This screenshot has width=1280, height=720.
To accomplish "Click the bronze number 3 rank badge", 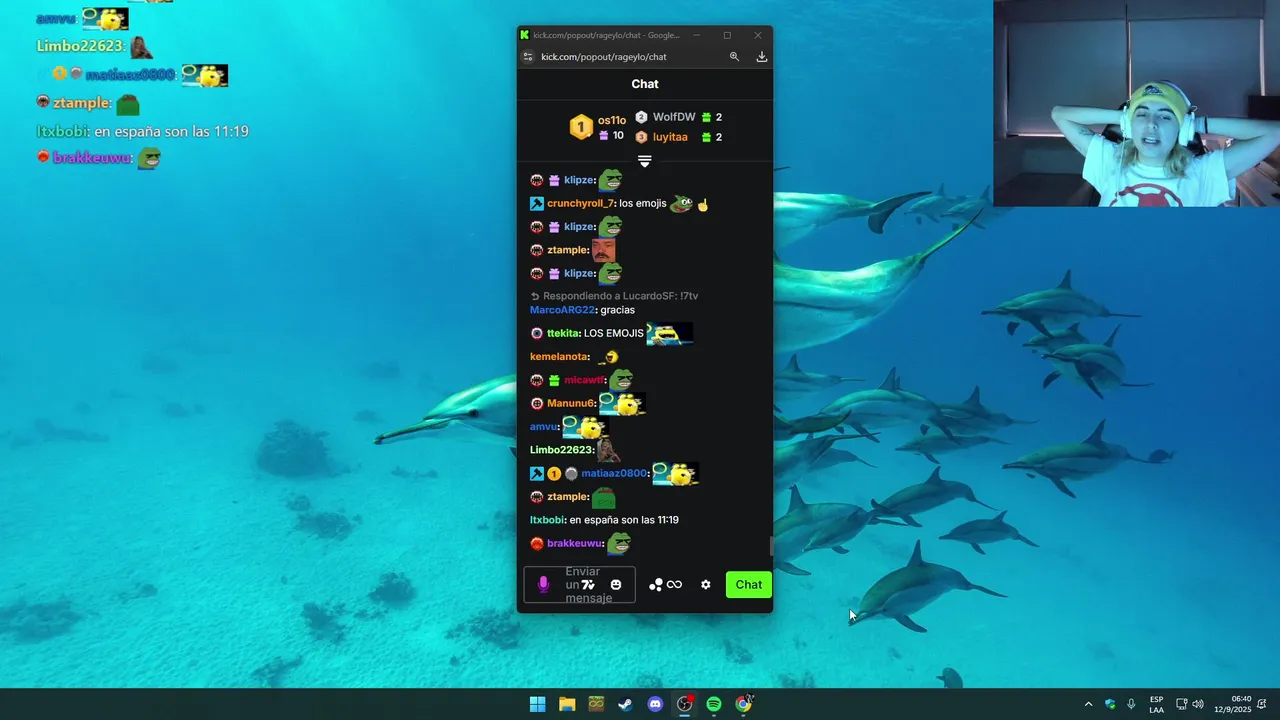I will 642,137.
